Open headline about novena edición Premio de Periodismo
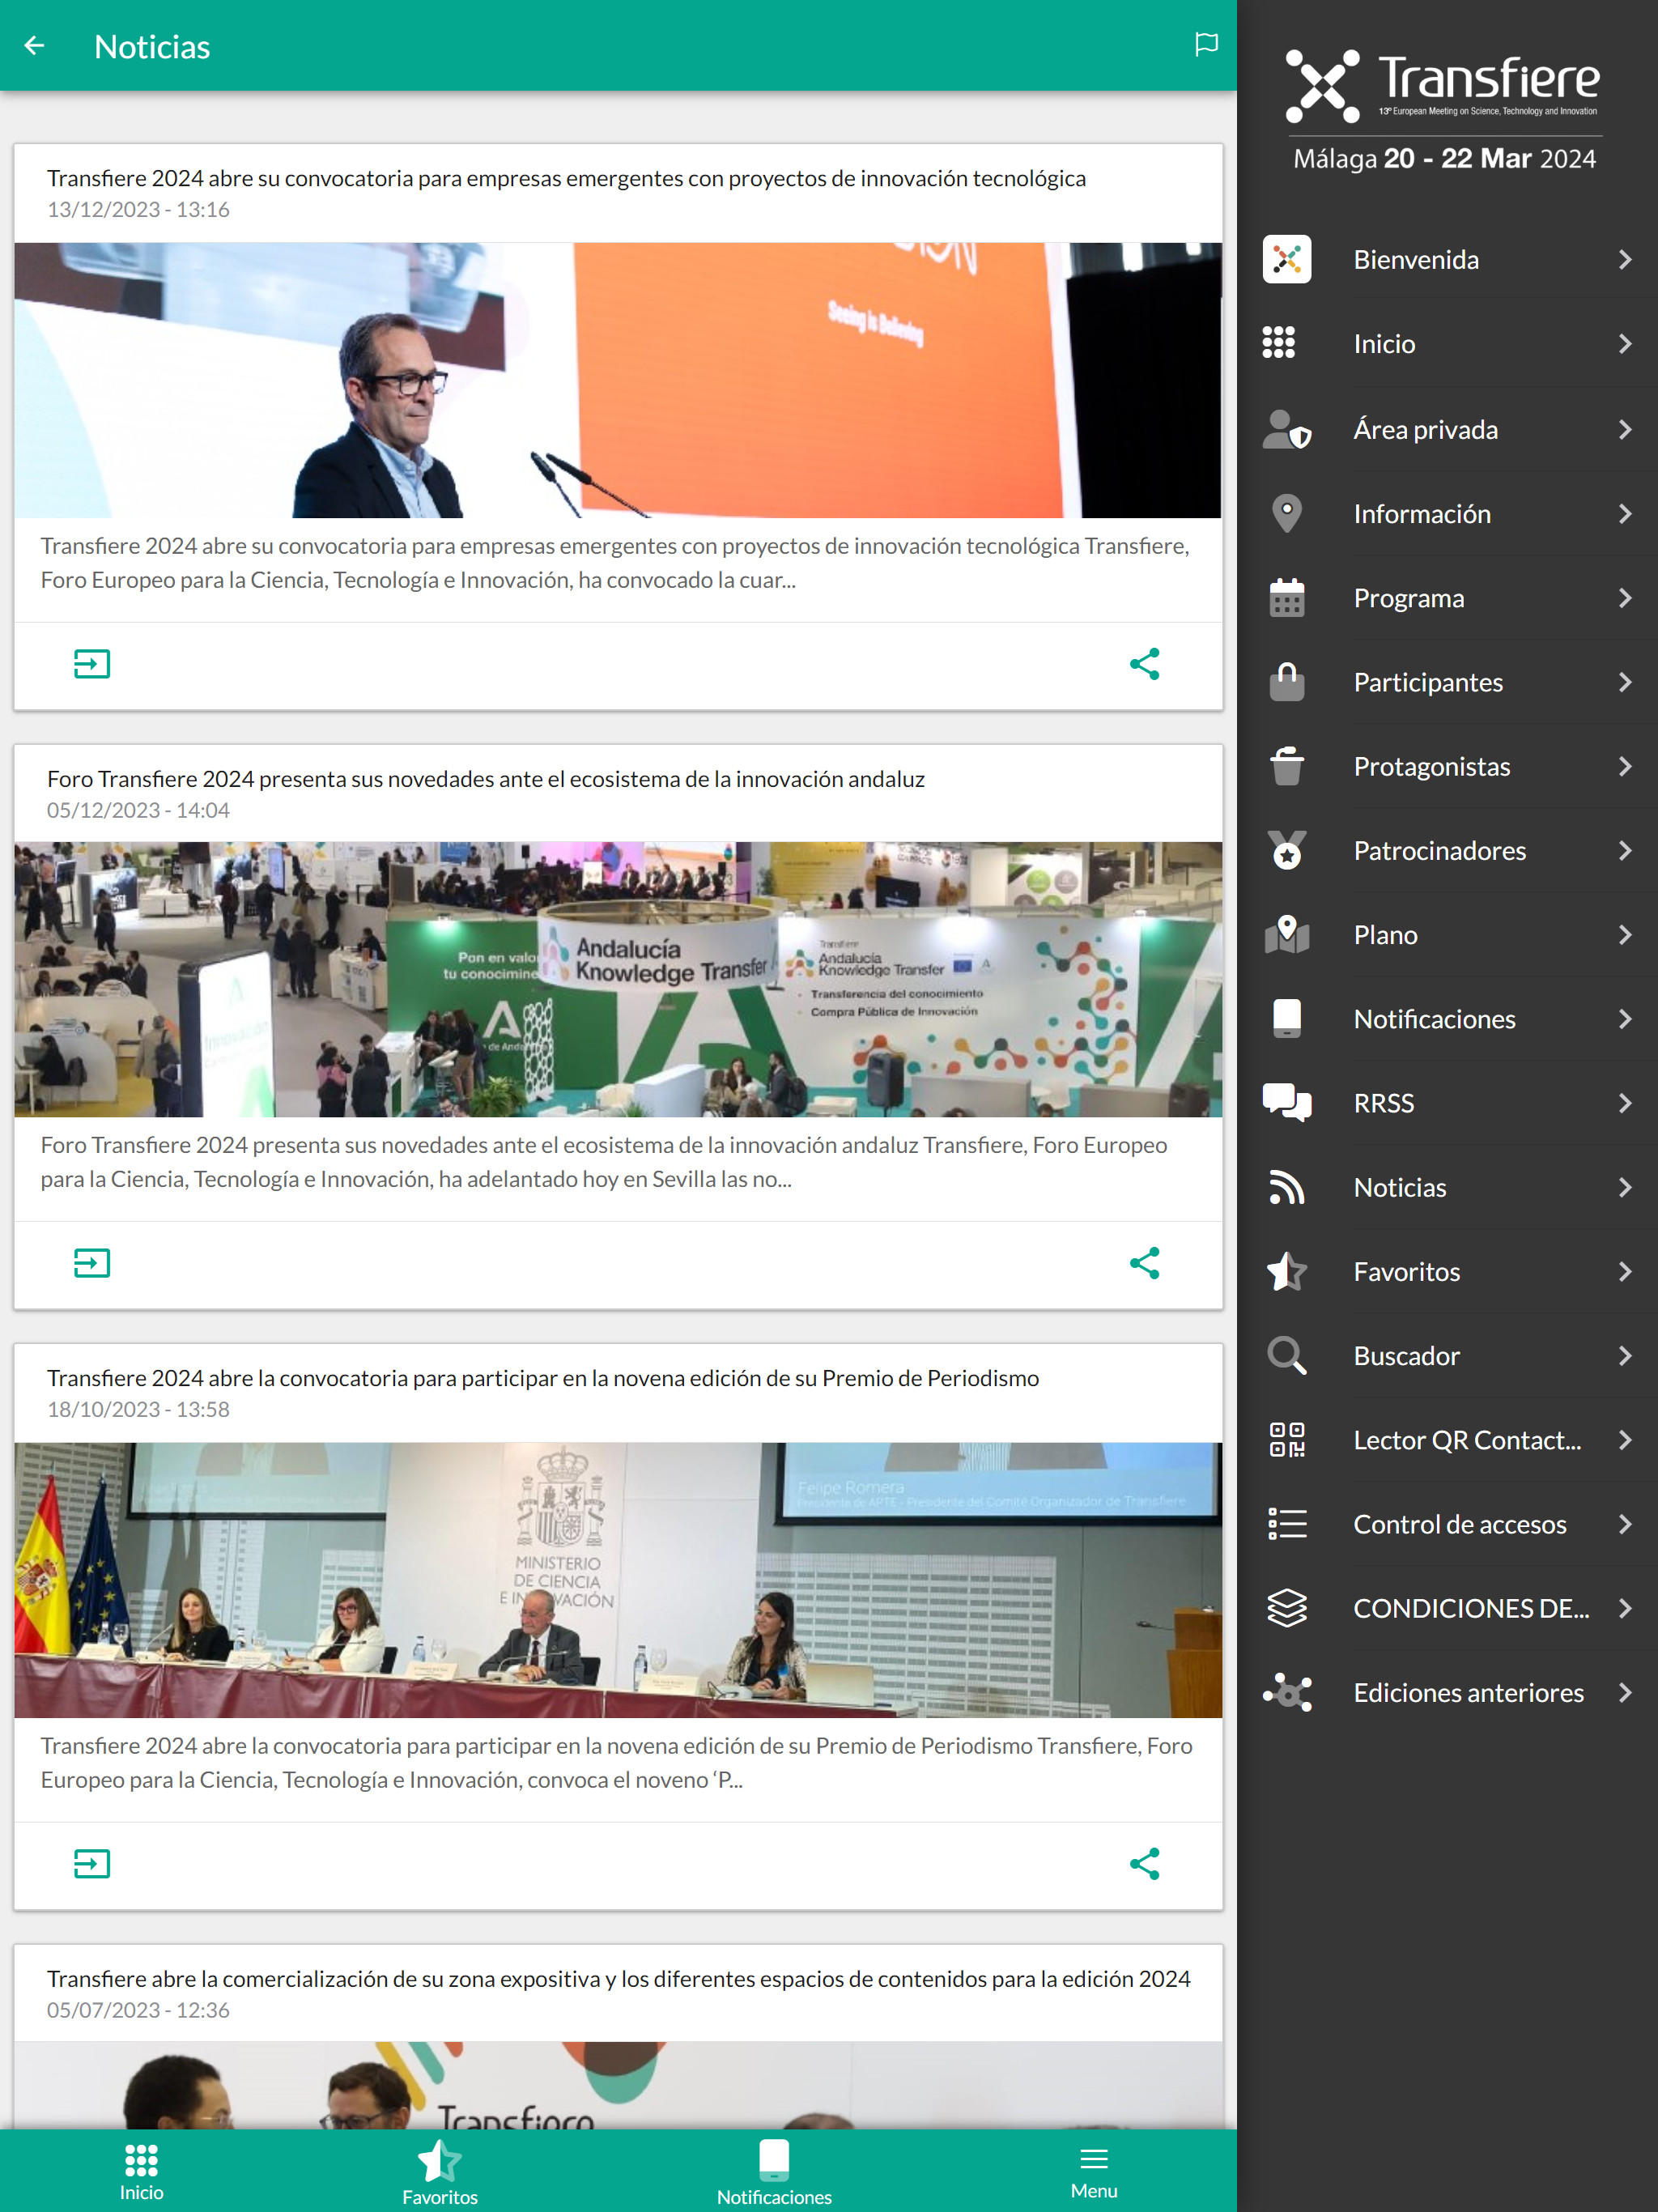The width and height of the screenshot is (1658, 2212). [x=543, y=1378]
